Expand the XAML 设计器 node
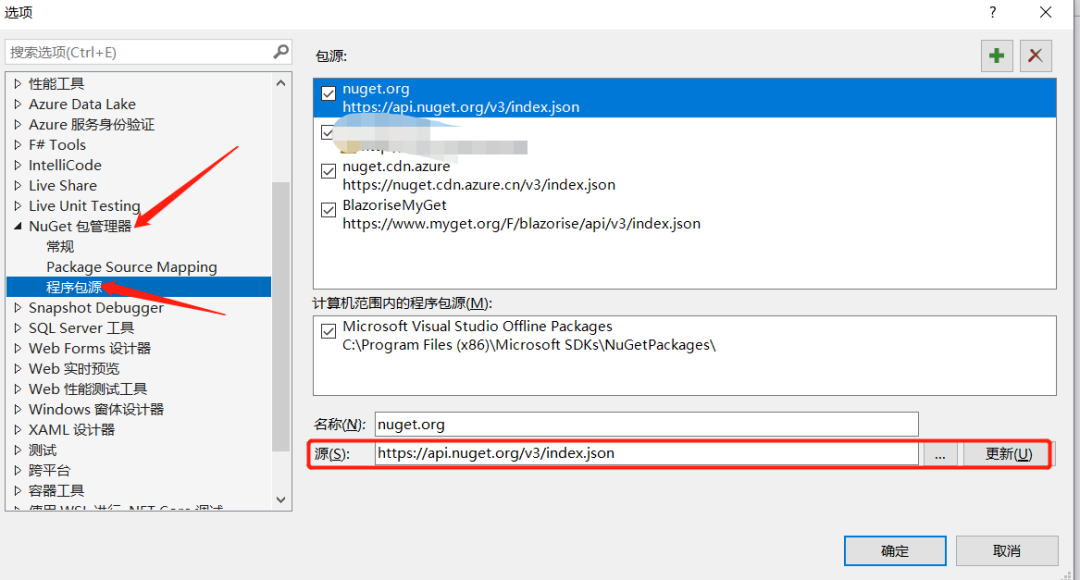The height and width of the screenshot is (580, 1080). [18, 430]
